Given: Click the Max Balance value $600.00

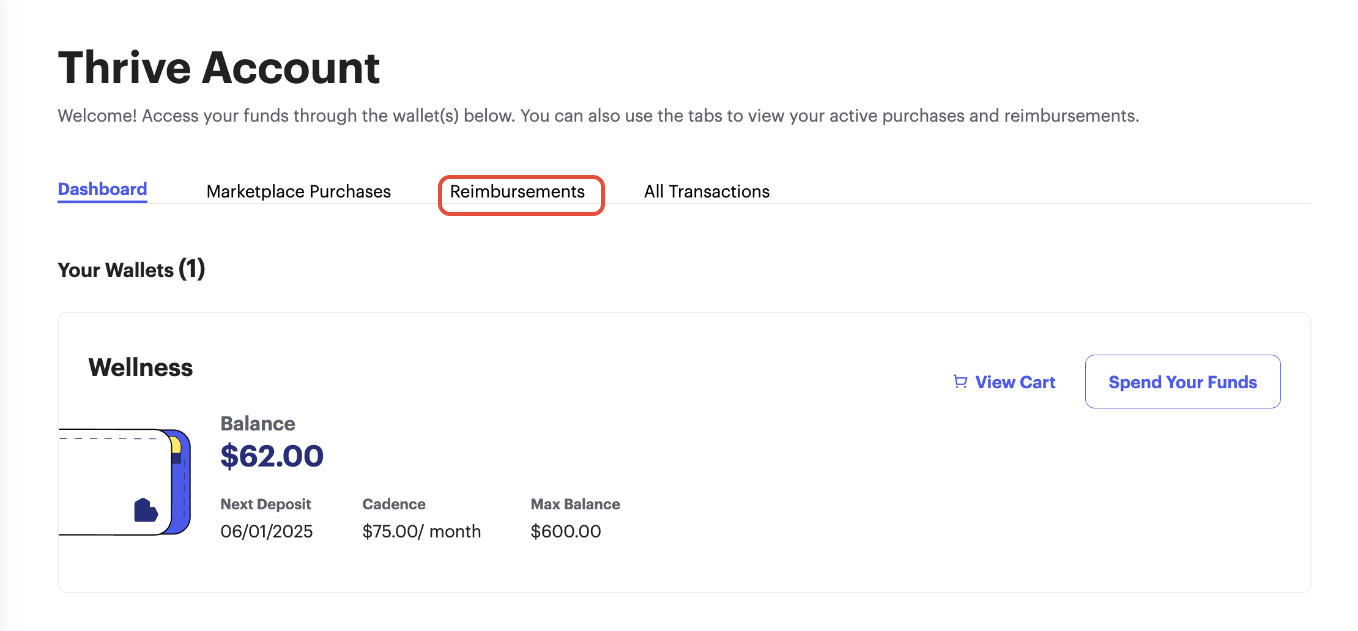Looking at the screenshot, I should [565, 531].
